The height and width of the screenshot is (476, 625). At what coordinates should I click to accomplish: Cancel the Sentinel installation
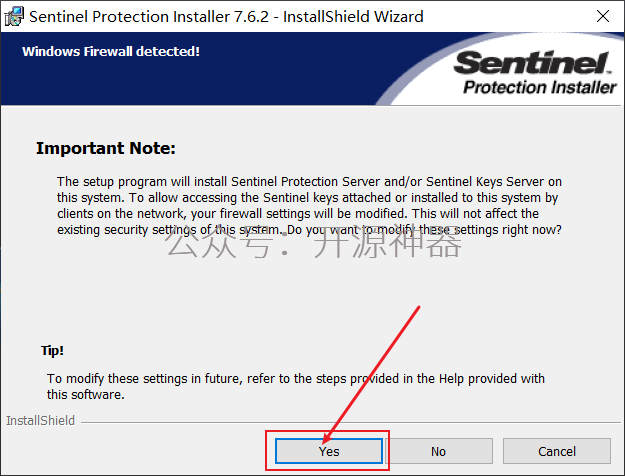pos(556,451)
